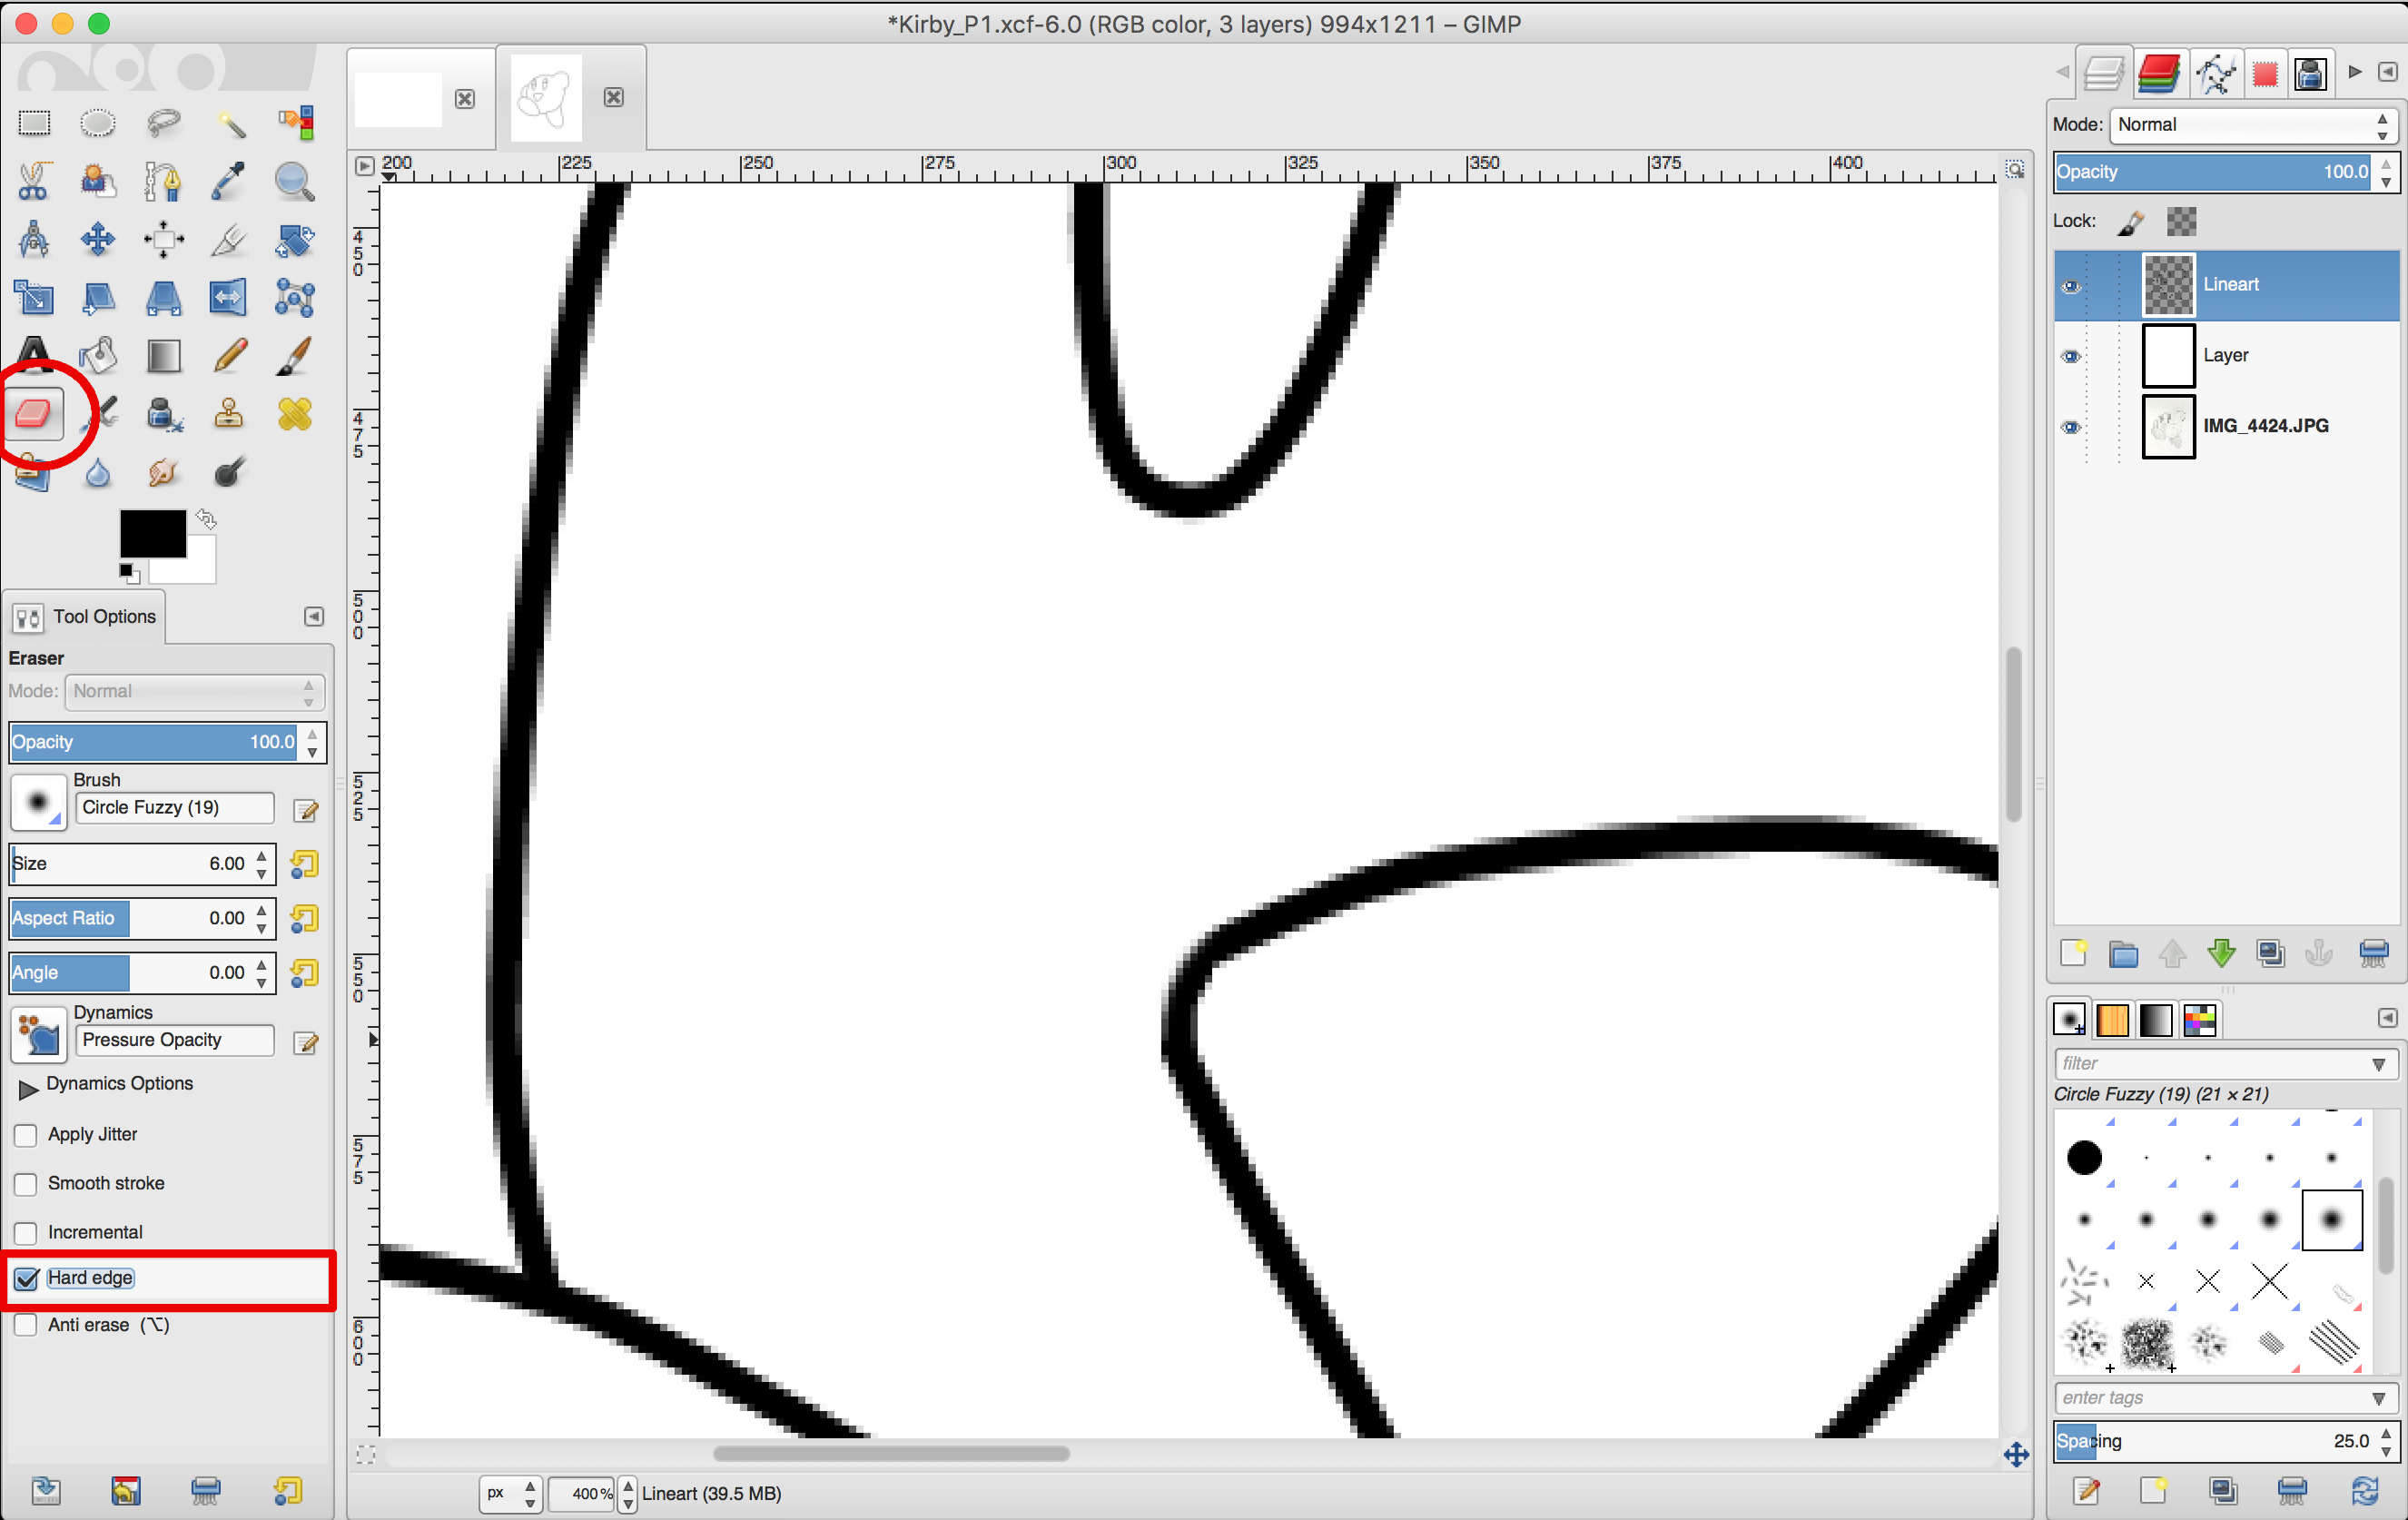Hide the IMG_4424.JPG layer
The width and height of the screenshot is (2408, 1520).
coord(2071,427)
